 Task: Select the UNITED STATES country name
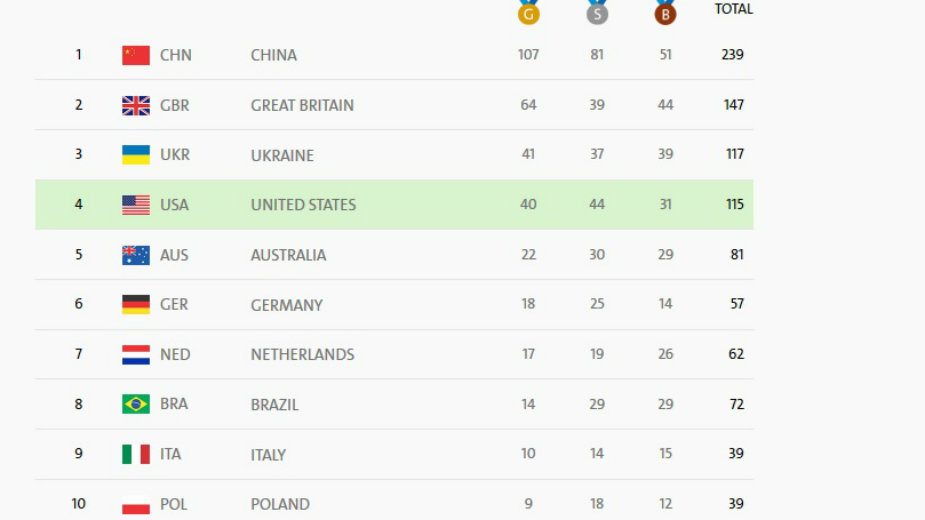coord(303,205)
